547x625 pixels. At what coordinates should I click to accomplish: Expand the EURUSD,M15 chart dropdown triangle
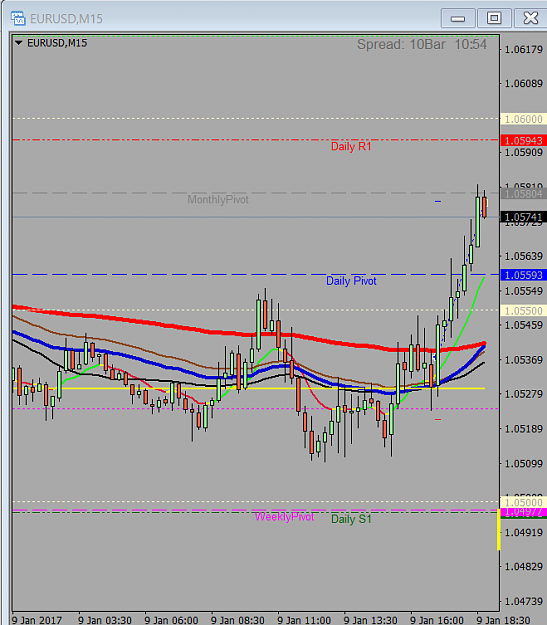coord(18,43)
